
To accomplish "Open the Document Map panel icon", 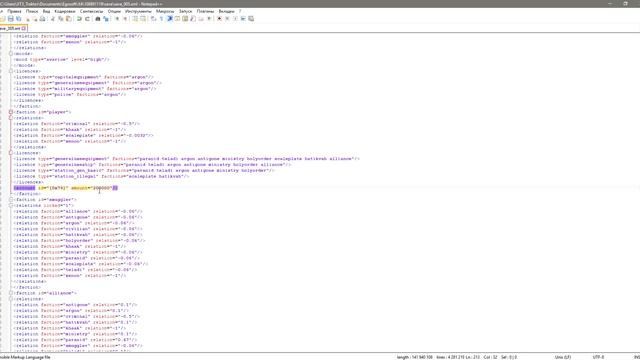I will pyautogui.click(x=185, y=19).
